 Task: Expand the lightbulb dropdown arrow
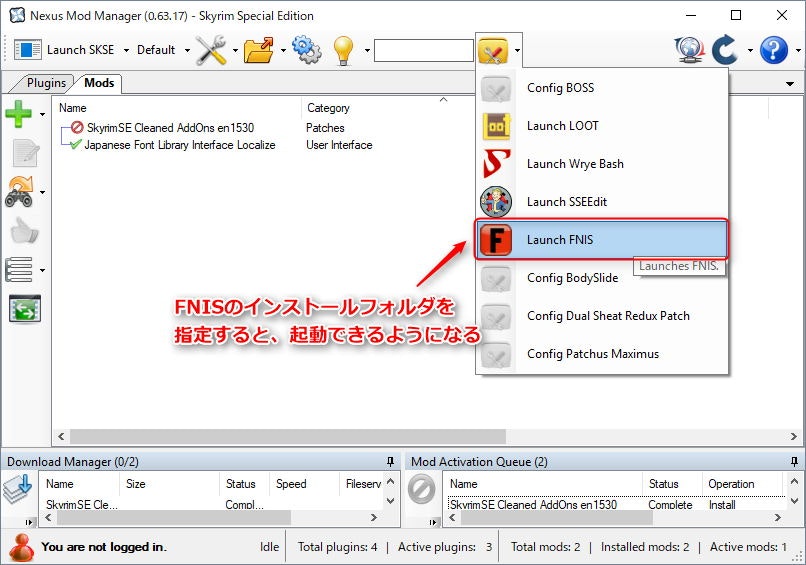(x=367, y=50)
